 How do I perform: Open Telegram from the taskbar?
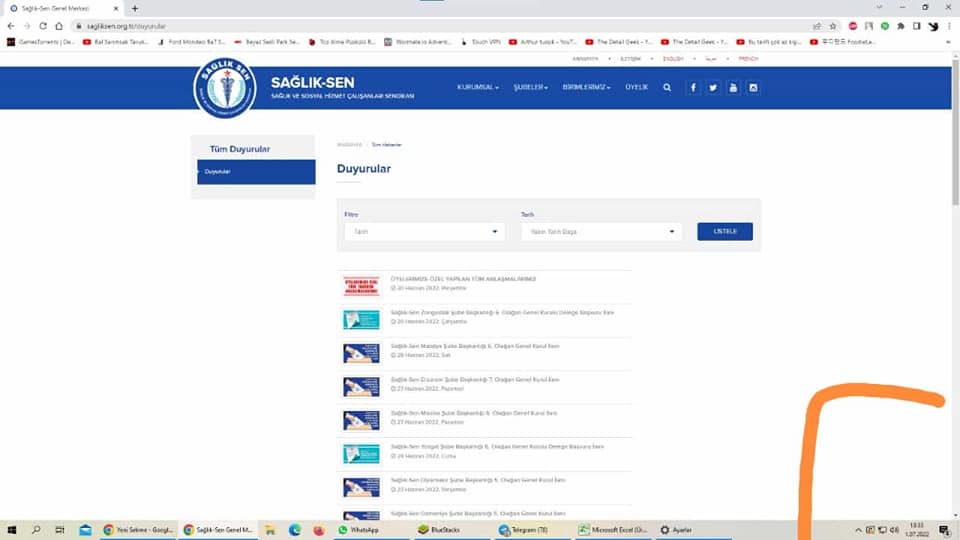click(x=523, y=530)
